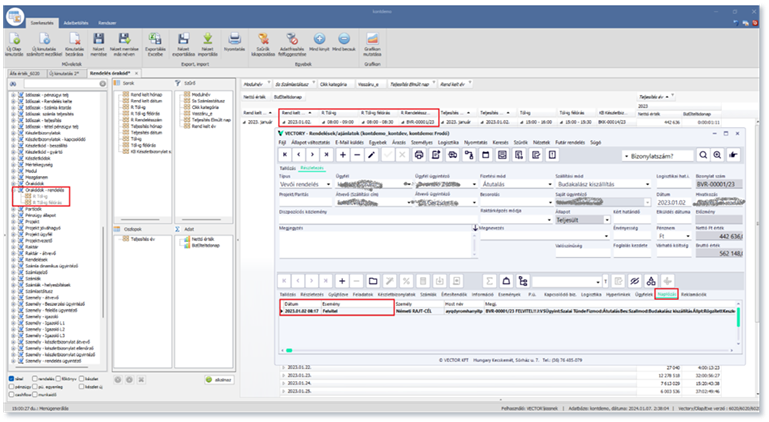The width and height of the screenshot is (769, 422).
Task: Click the Nyomtatás printer icon
Action: (x=236, y=40)
